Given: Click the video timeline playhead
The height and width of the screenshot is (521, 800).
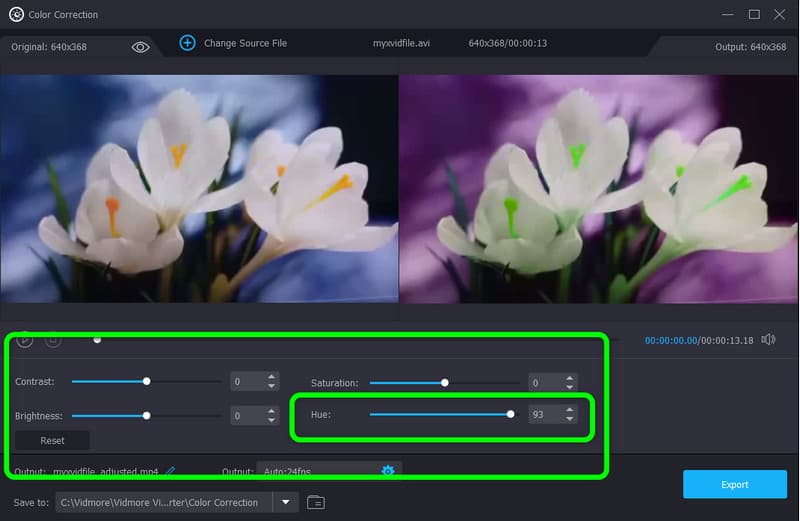Looking at the screenshot, I should click(97, 340).
